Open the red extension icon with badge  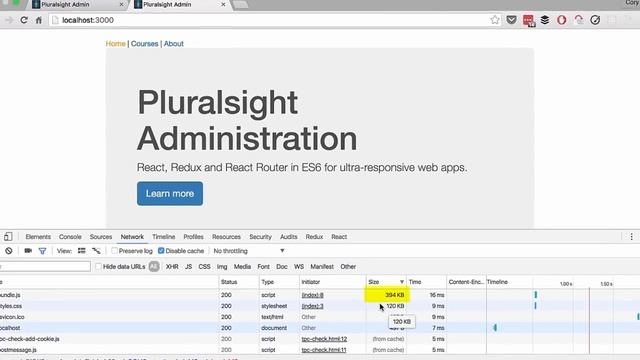click(x=528, y=20)
